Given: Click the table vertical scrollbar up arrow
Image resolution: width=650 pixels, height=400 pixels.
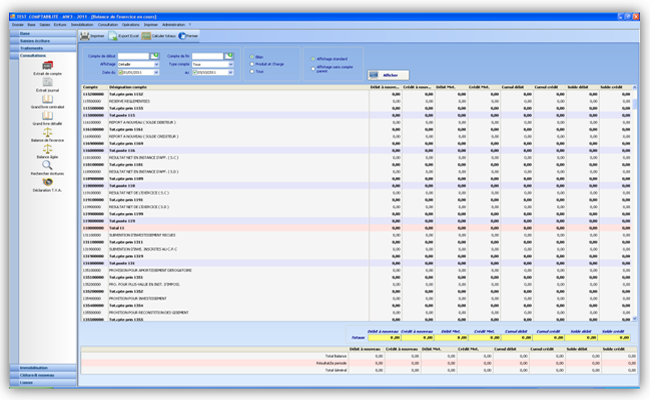Looking at the screenshot, I should (x=634, y=87).
